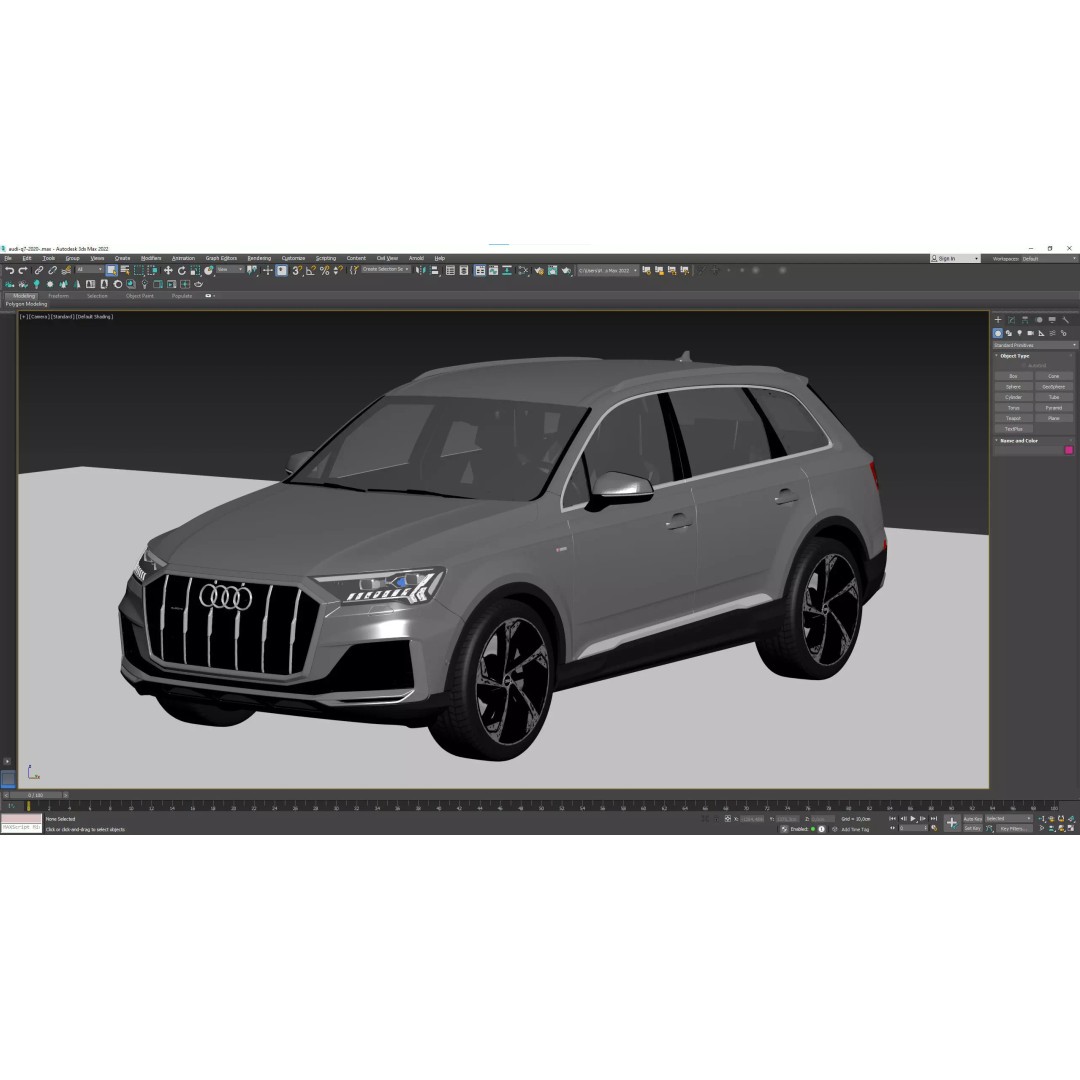Click the Teapot primitive button
The width and height of the screenshot is (1080, 1080).
tap(1013, 418)
